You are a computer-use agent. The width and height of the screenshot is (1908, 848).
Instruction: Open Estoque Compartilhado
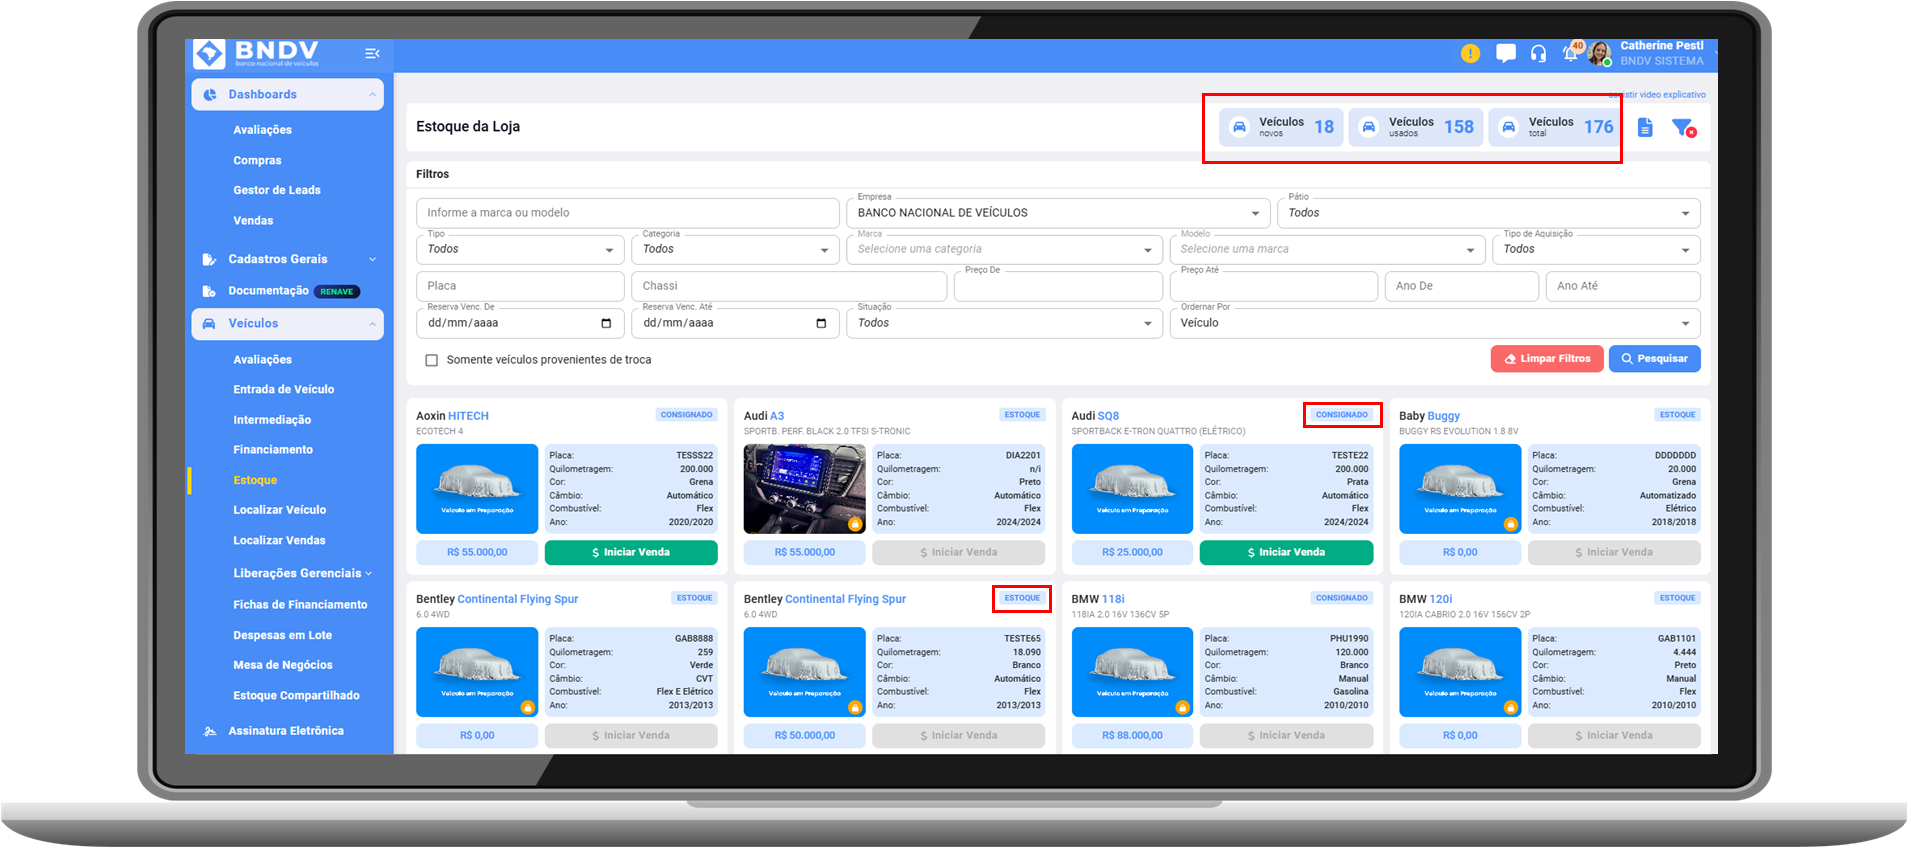tap(296, 696)
